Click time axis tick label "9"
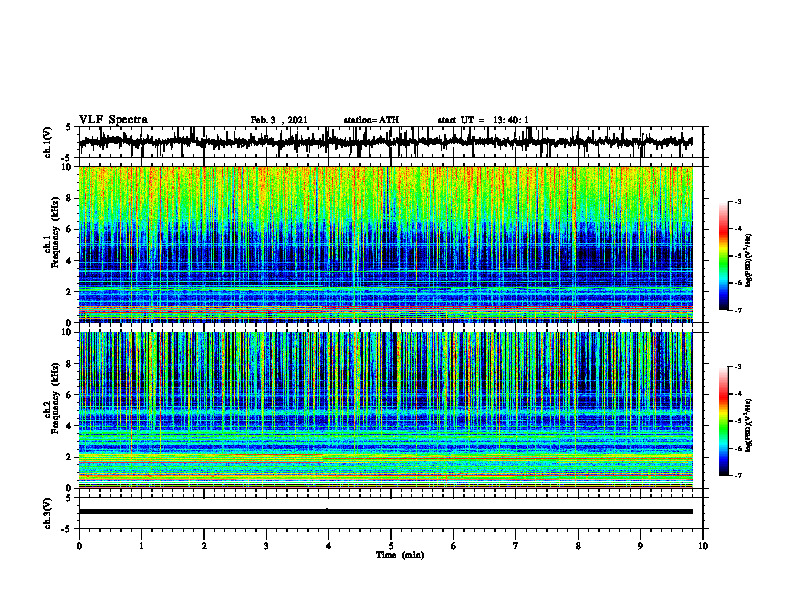This screenshot has height=612, width=792. (640, 546)
